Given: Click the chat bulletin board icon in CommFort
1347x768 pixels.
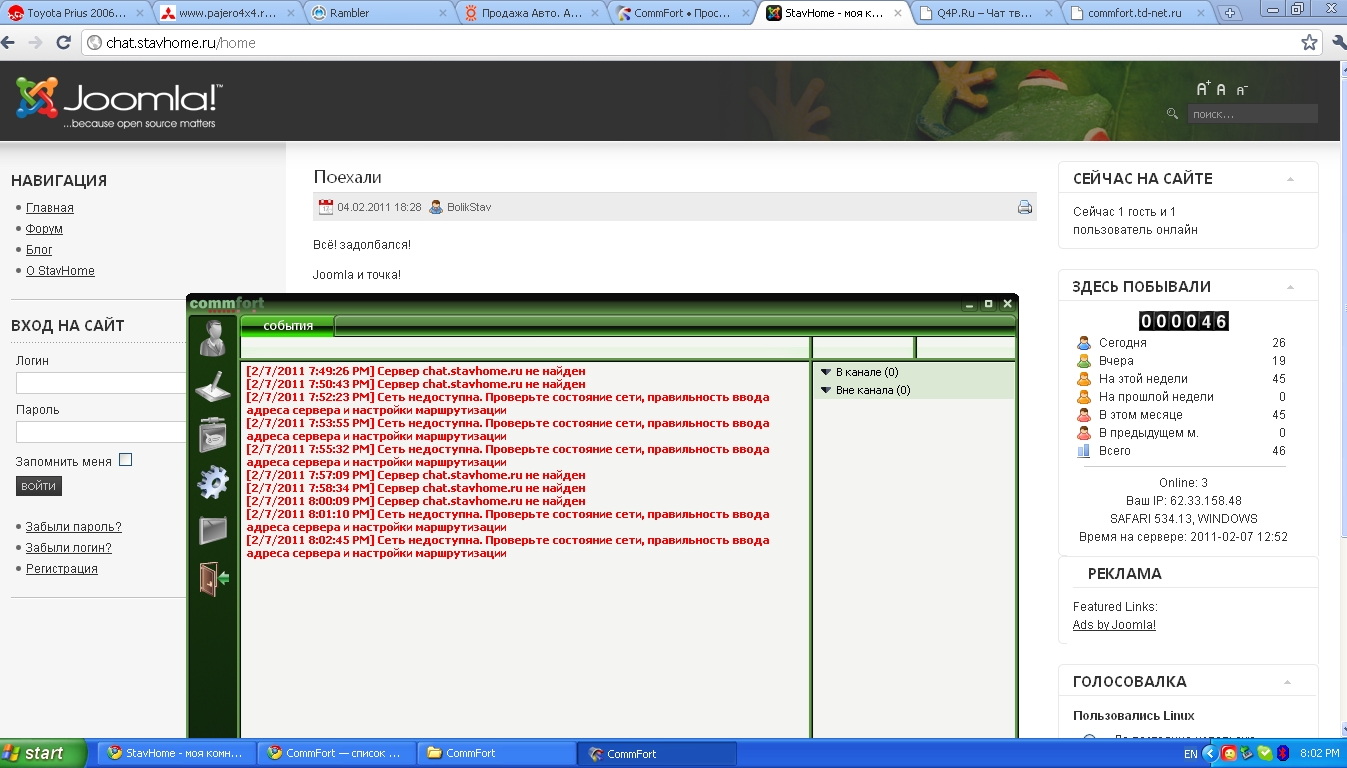Looking at the screenshot, I should click(213, 434).
